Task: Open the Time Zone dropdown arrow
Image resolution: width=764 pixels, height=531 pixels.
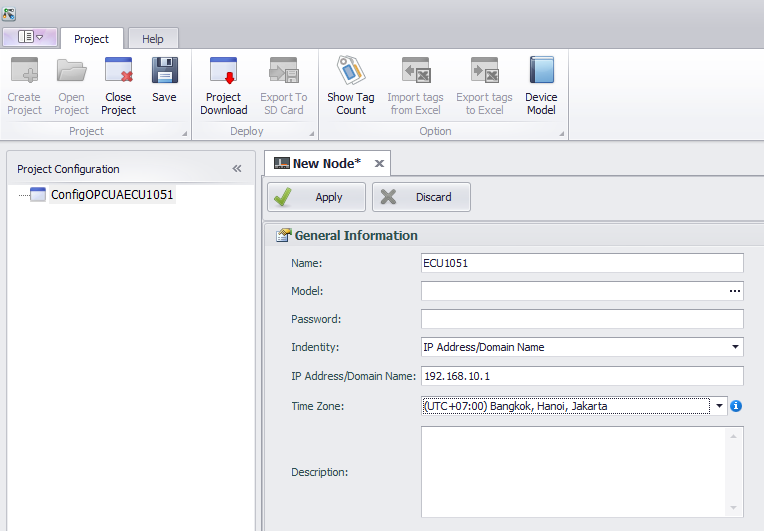Action: [x=719, y=406]
